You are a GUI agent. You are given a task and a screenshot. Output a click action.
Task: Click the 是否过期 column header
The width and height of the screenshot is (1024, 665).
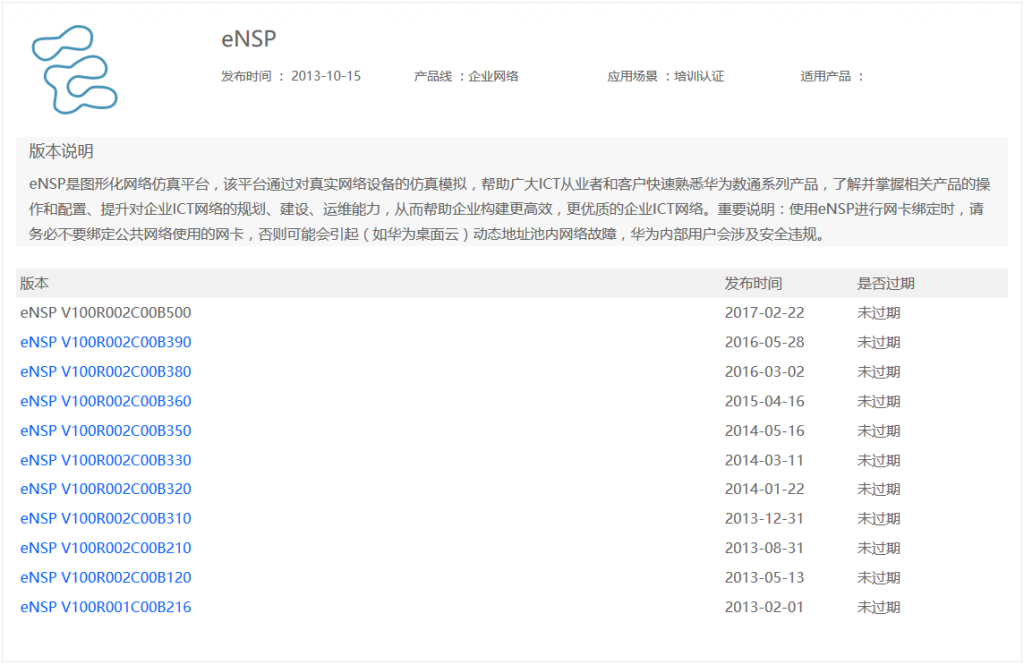(885, 284)
